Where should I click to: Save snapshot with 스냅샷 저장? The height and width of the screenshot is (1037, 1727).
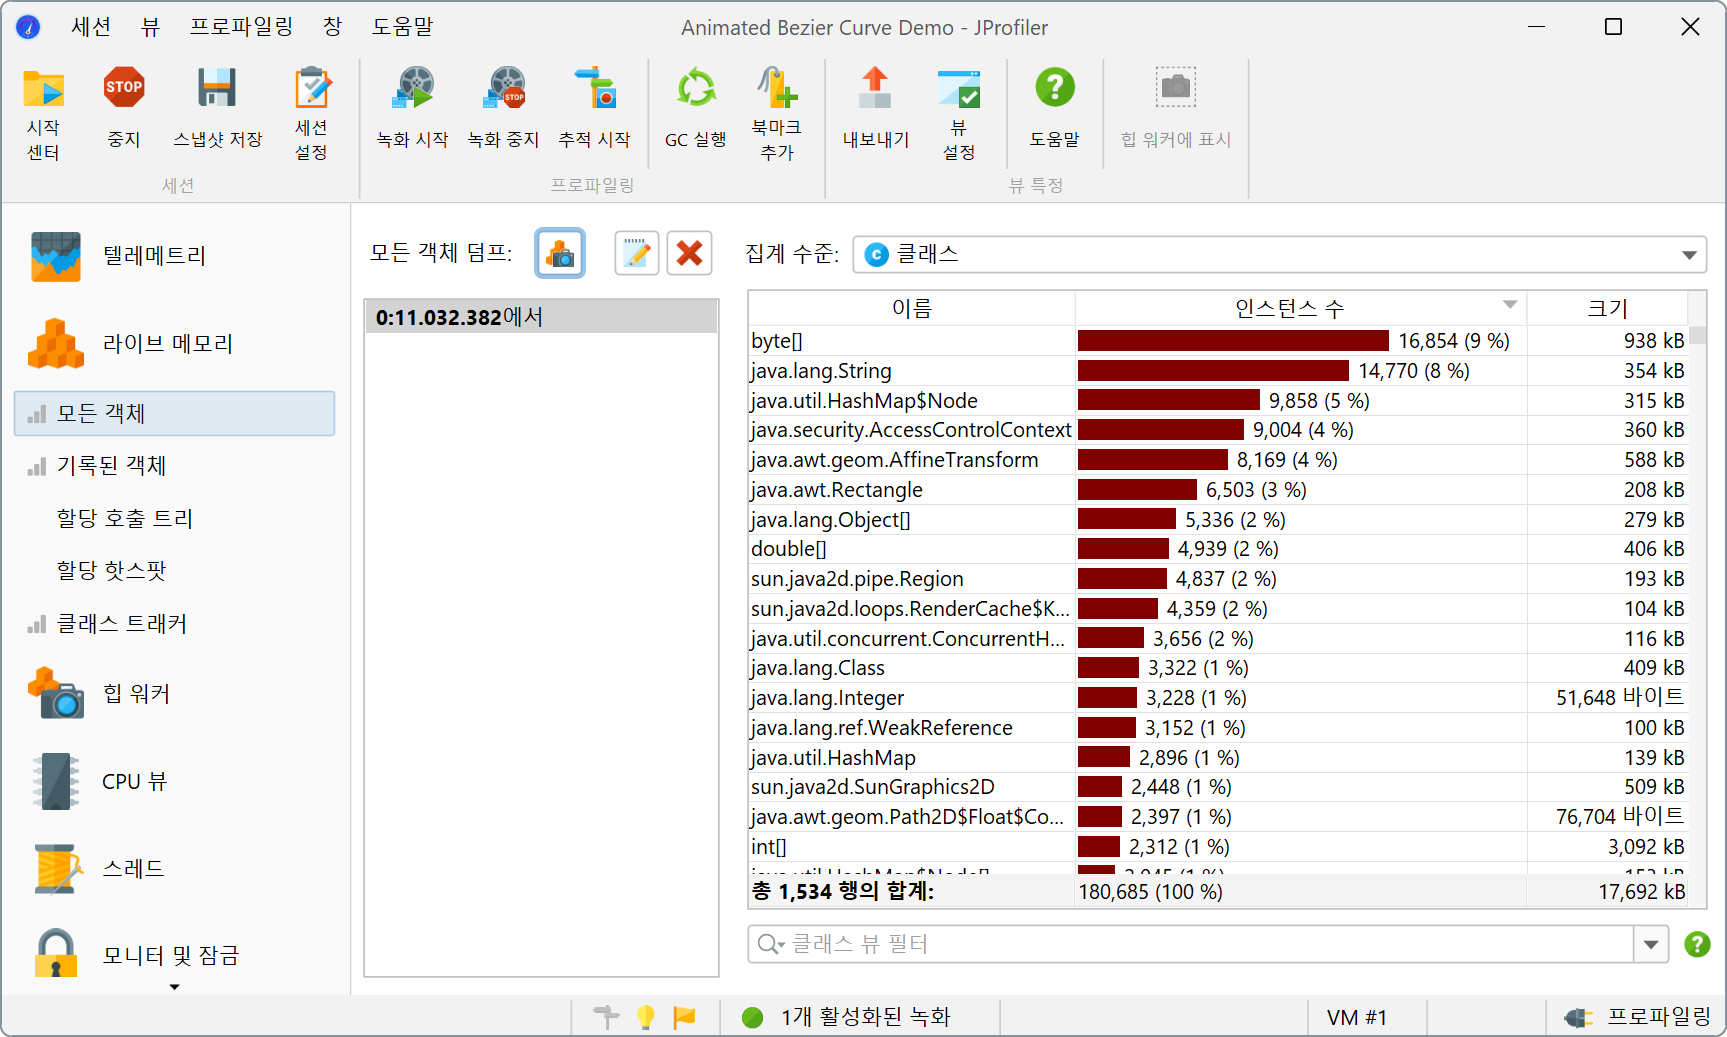217,108
